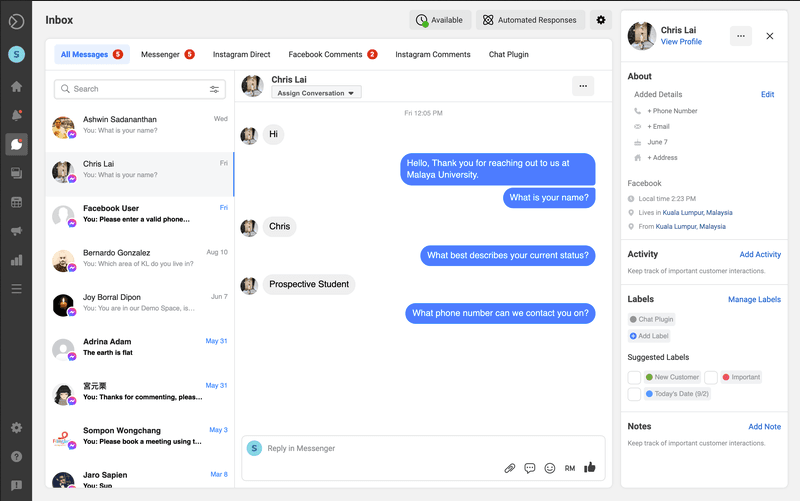Open saved replies speech bubble icon
800x501 pixels.
pyautogui.click(x=529, y=468)
